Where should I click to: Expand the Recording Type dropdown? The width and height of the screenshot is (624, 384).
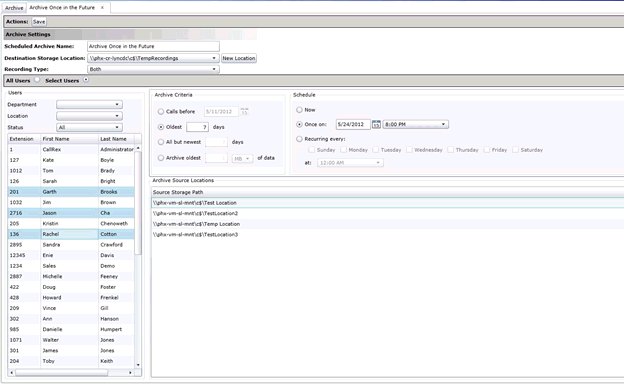(153, 69)
